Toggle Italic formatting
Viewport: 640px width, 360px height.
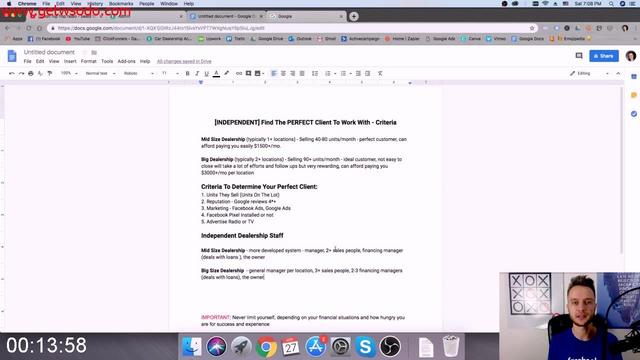[x=197, y=73]
